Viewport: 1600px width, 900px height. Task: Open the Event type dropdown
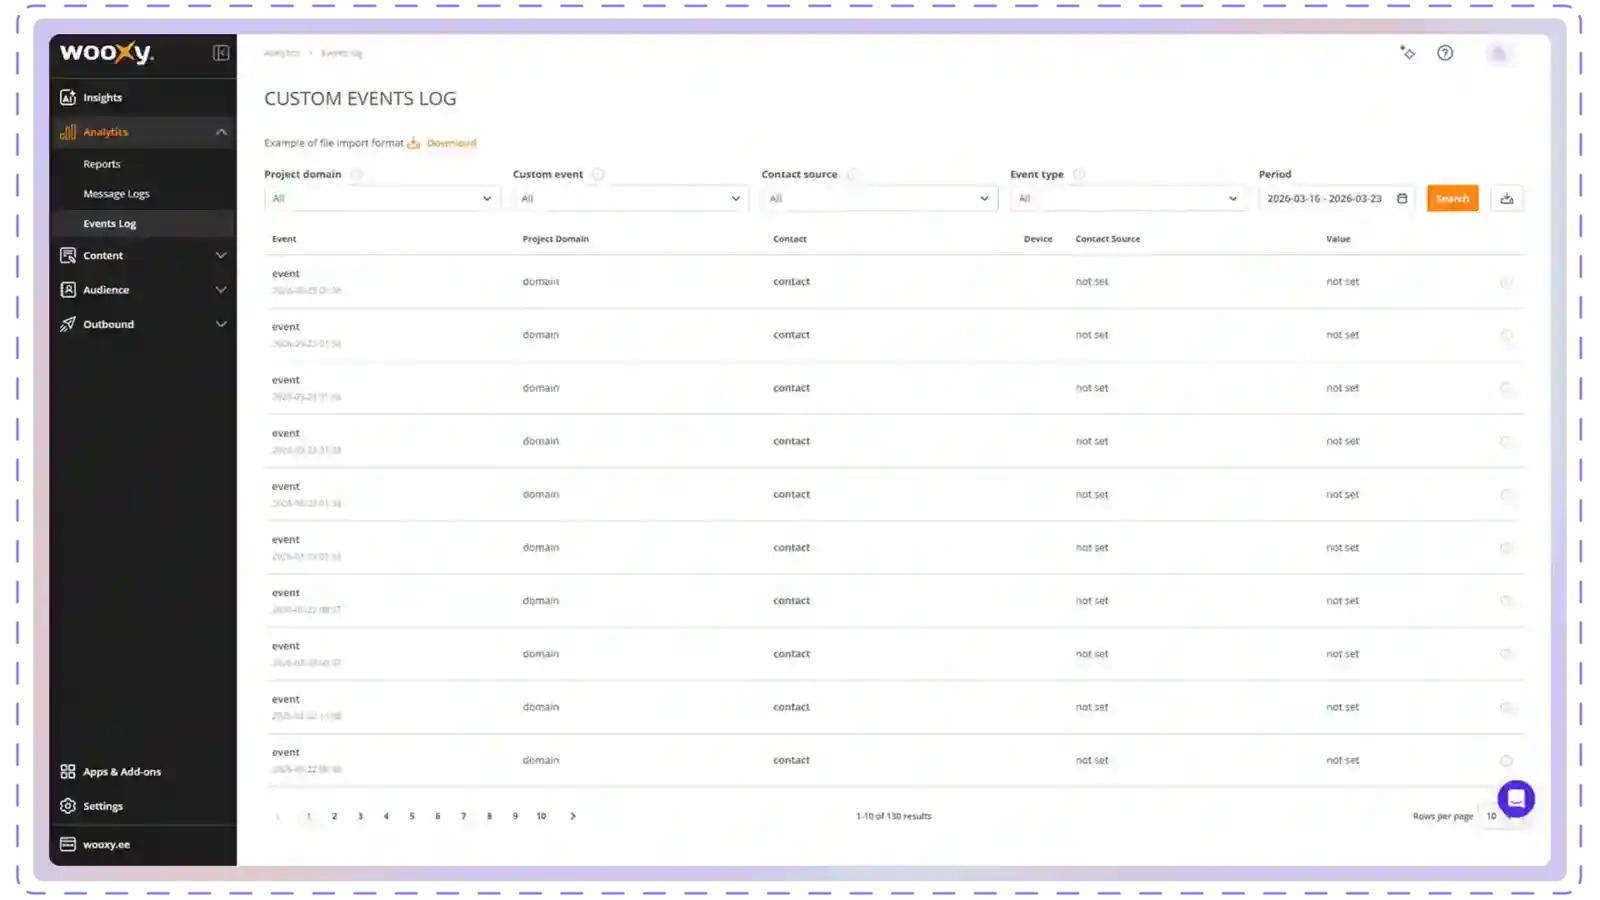(x=1127, y=199)
